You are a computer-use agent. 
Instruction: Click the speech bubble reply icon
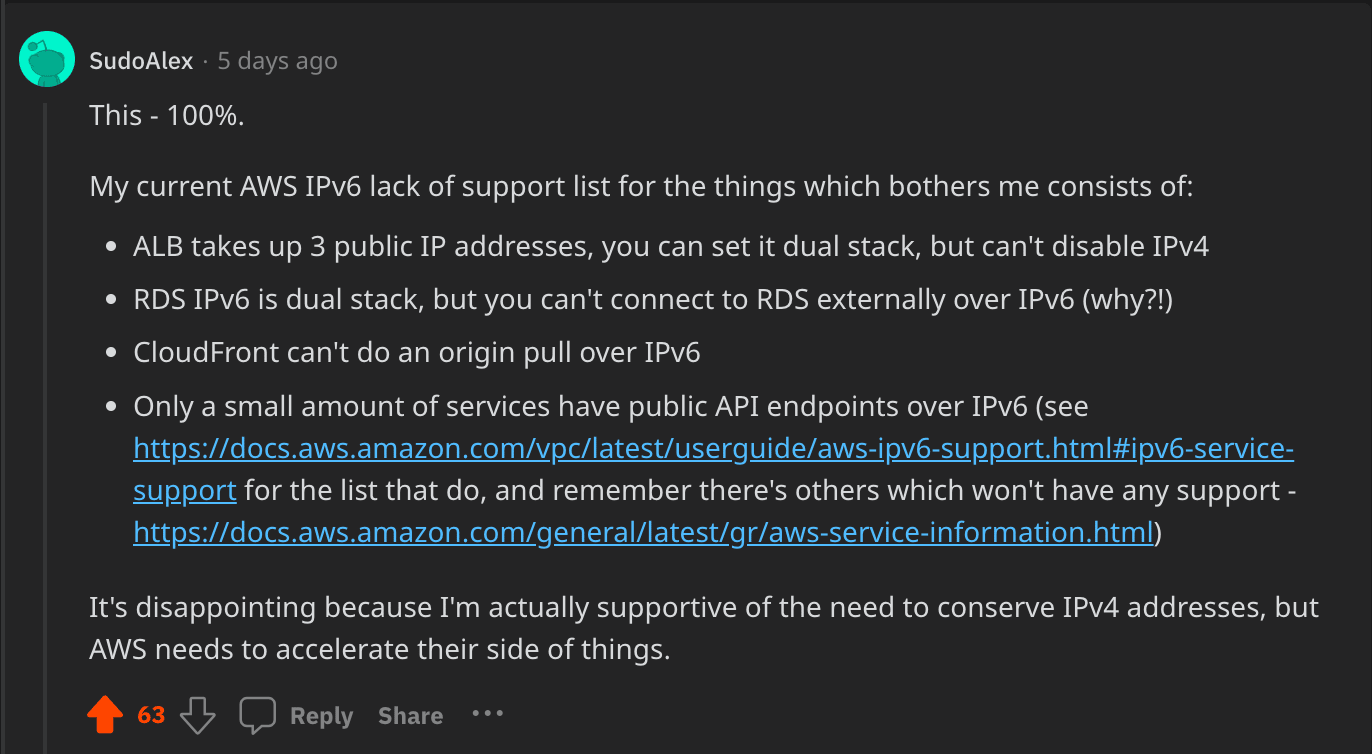pos(257,715)
